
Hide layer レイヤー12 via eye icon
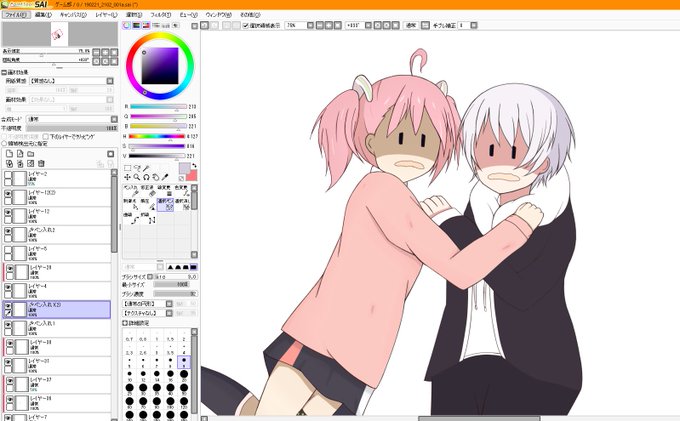[8, 212]
